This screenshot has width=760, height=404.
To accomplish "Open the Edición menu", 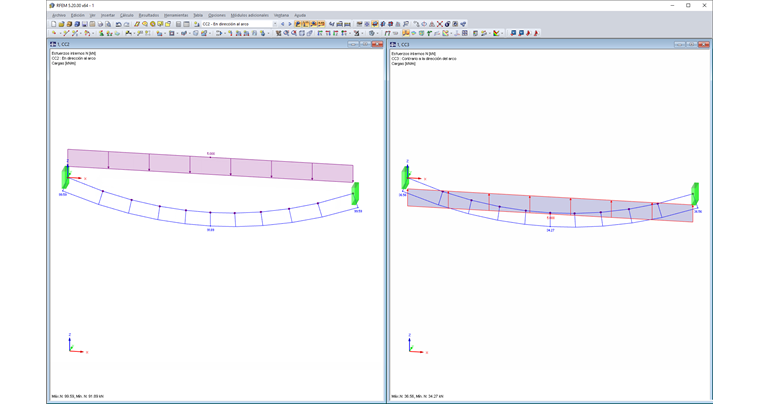I will point(78,15).
